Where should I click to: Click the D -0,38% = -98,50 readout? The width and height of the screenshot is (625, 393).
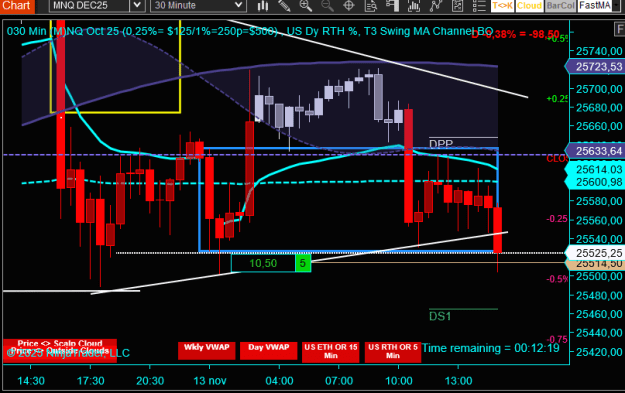(515, 34)
